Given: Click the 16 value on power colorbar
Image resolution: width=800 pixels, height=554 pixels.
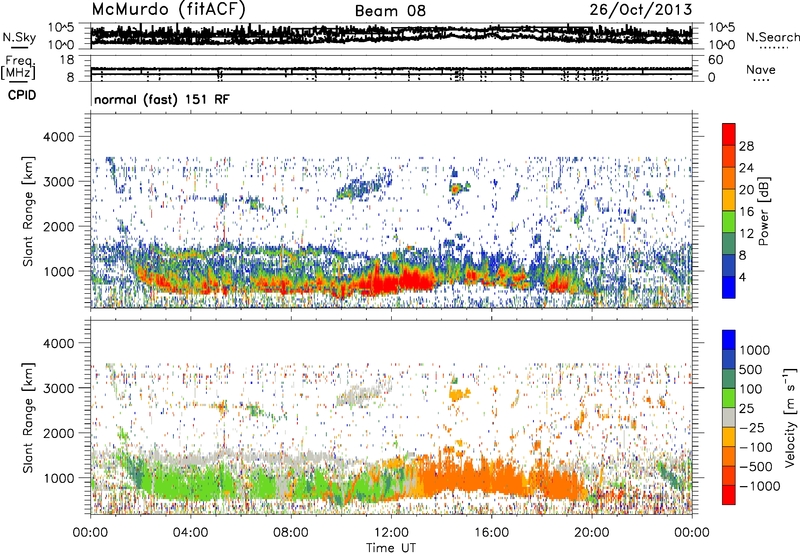Looking at the screenshot, I should tap(746, 212).
